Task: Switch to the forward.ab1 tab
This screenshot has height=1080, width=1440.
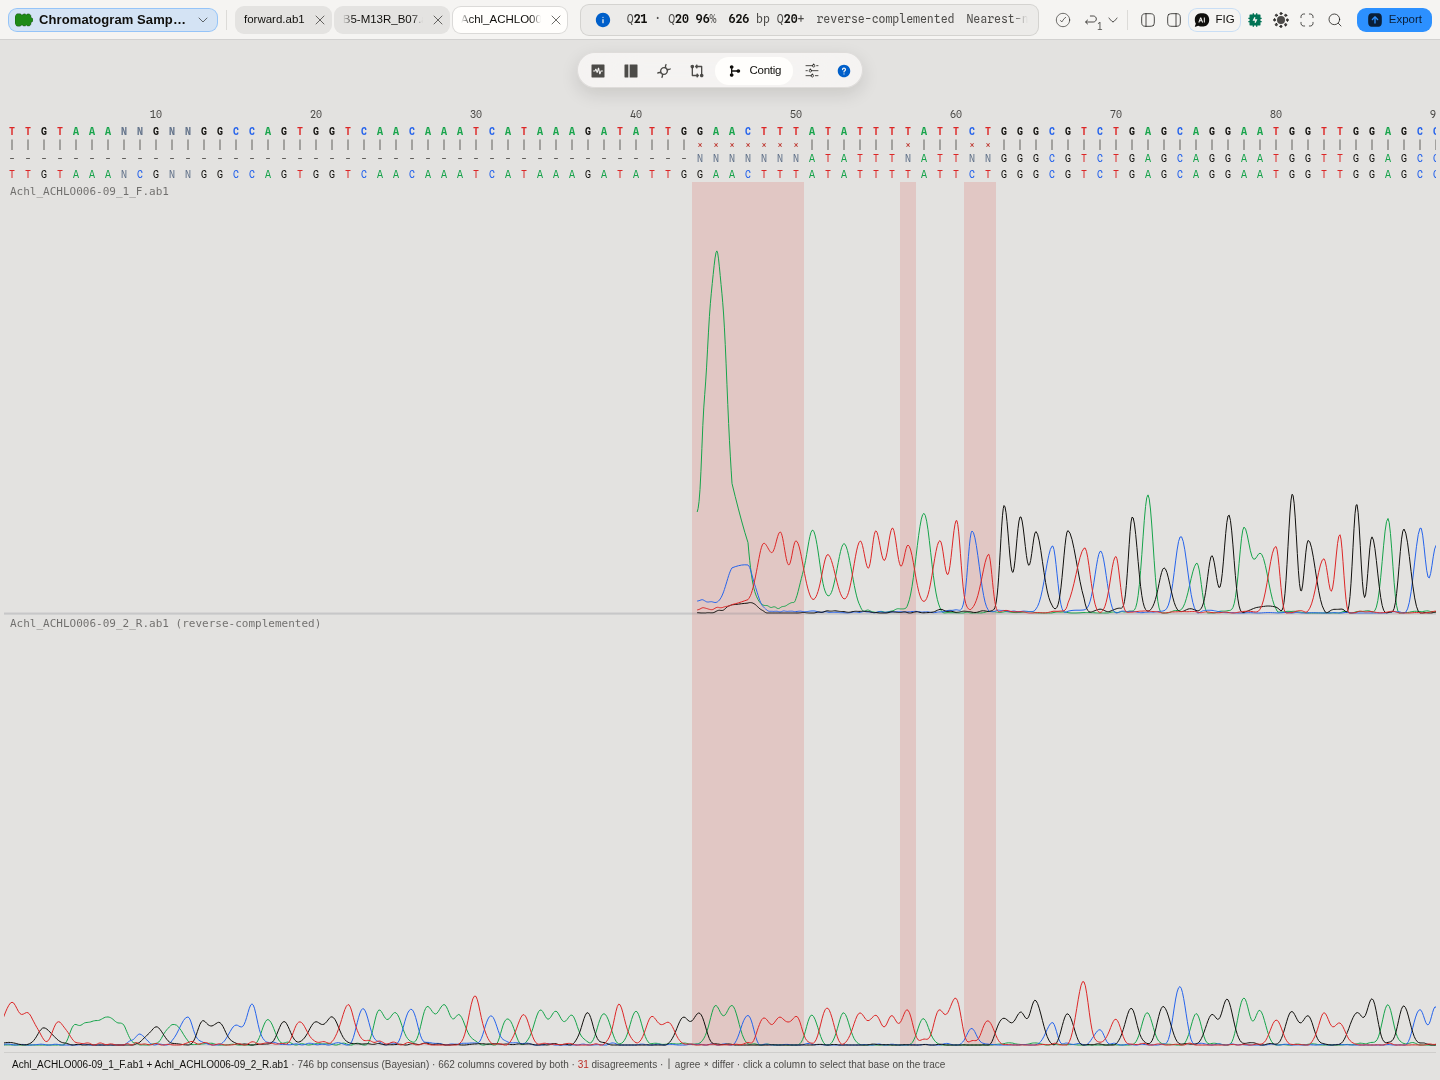Action: [274, 20]
